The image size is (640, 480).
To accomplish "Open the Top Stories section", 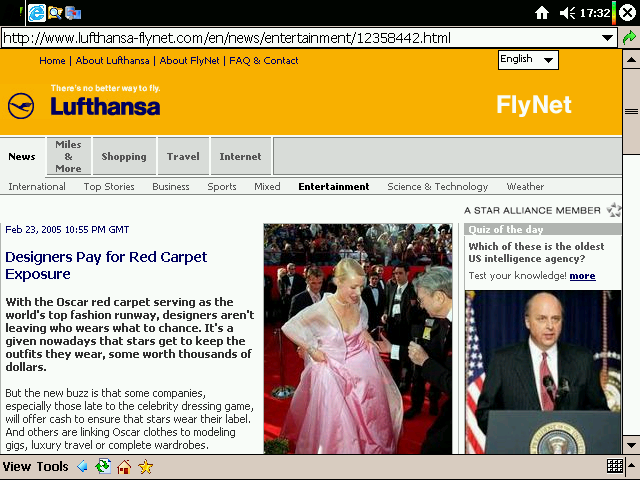I will (x=109, y=187).
